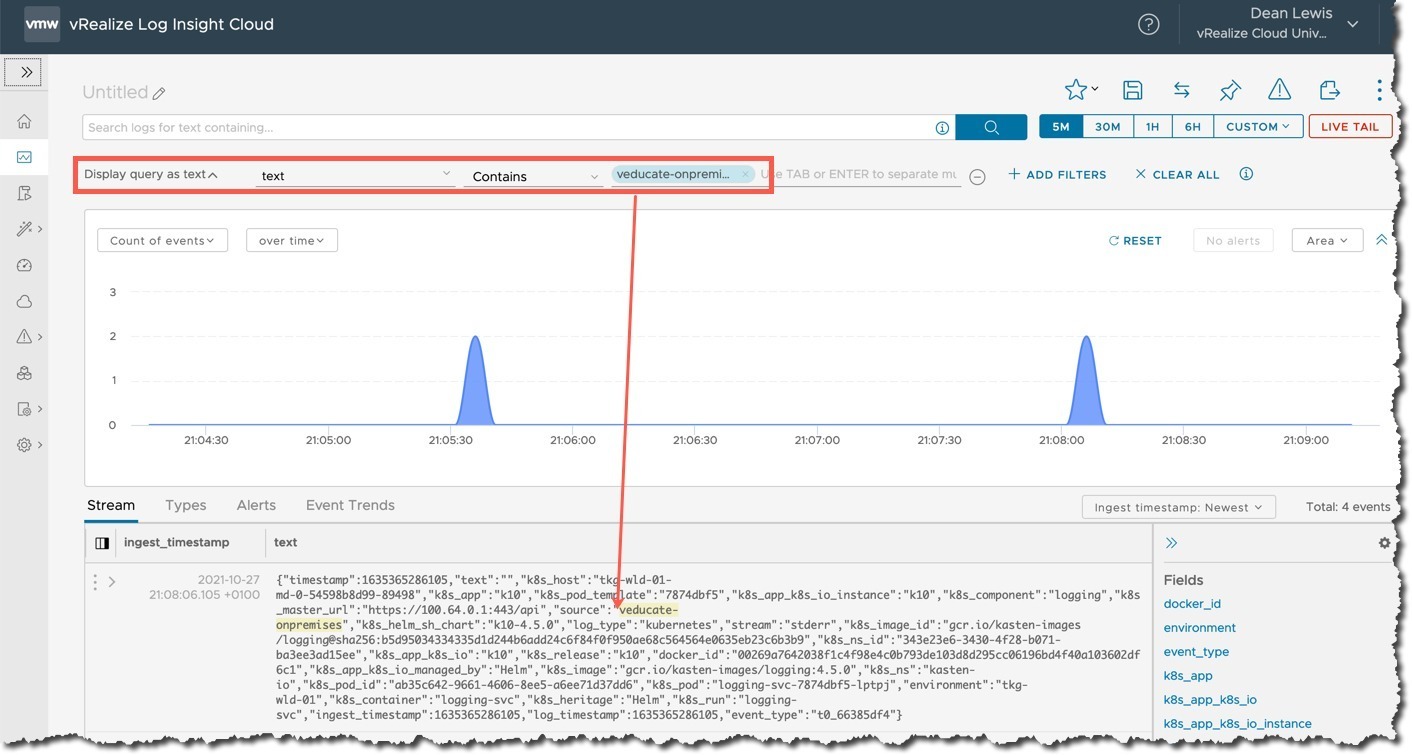
Task: Select the docker_id field
Action: (x=1192, y=603)
